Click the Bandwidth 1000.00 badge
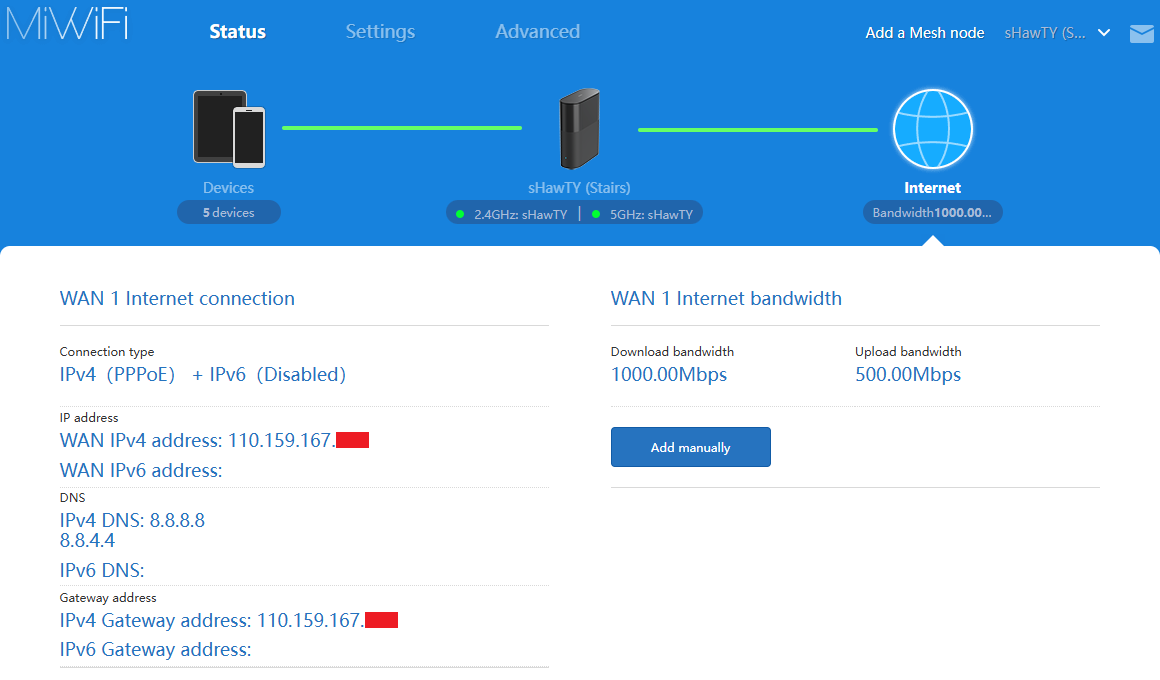This screenshot has width=1160, height=680. (x=932, y=213)
